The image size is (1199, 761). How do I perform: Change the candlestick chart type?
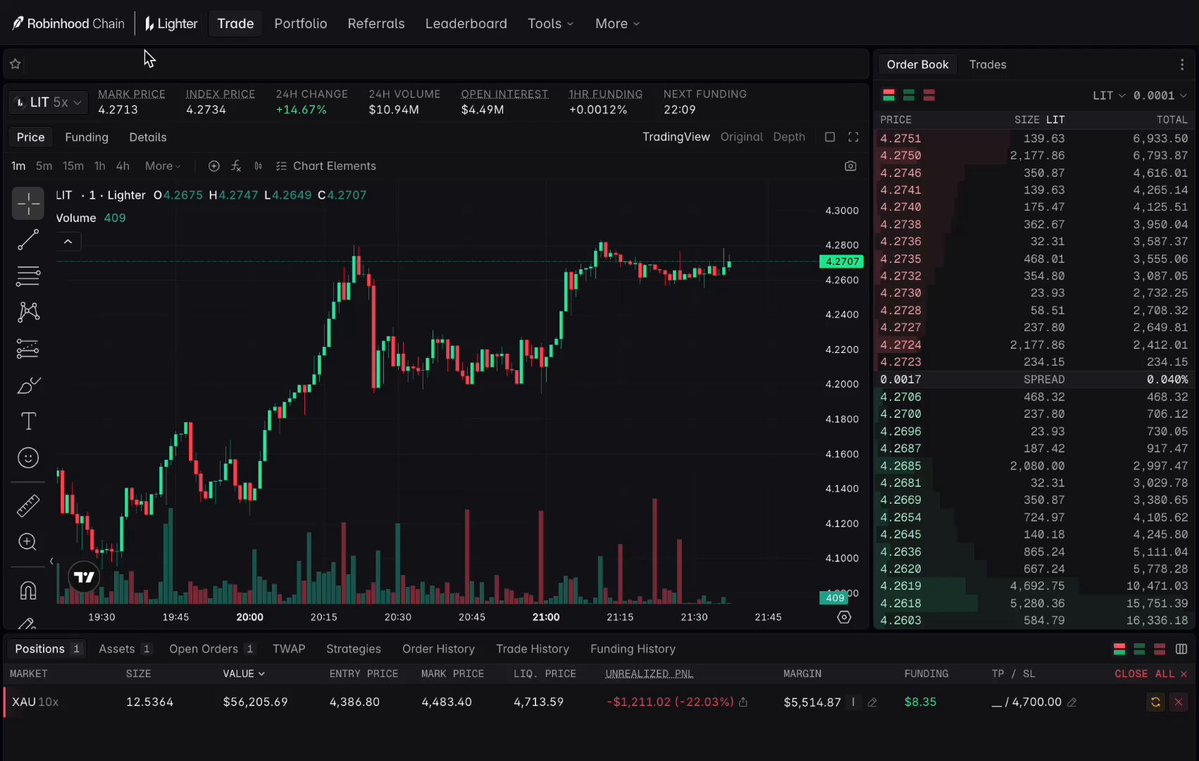pyautogui.click(x=258, y=166)
